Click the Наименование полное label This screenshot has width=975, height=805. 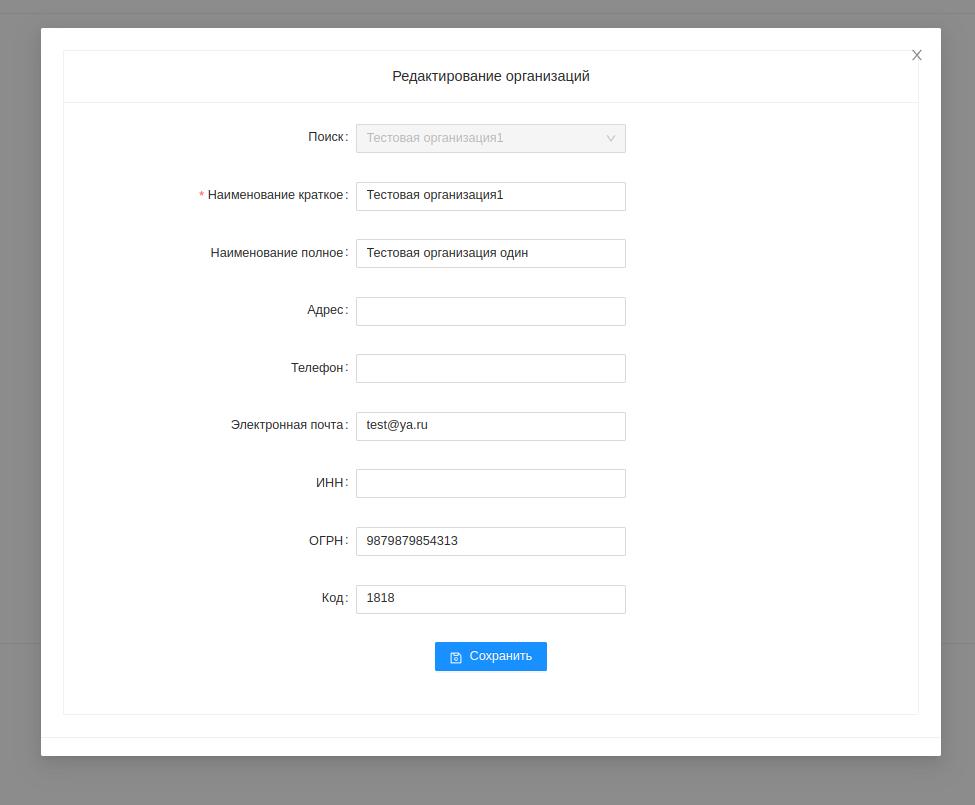coord(277,253)
